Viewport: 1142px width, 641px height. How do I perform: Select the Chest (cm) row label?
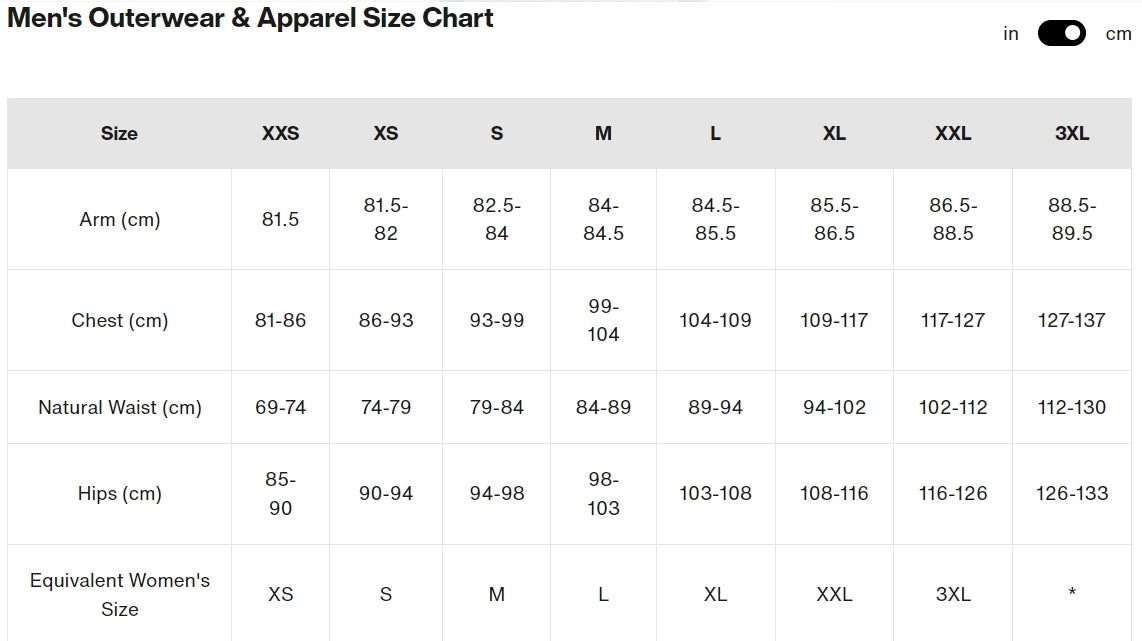(119, 320)
